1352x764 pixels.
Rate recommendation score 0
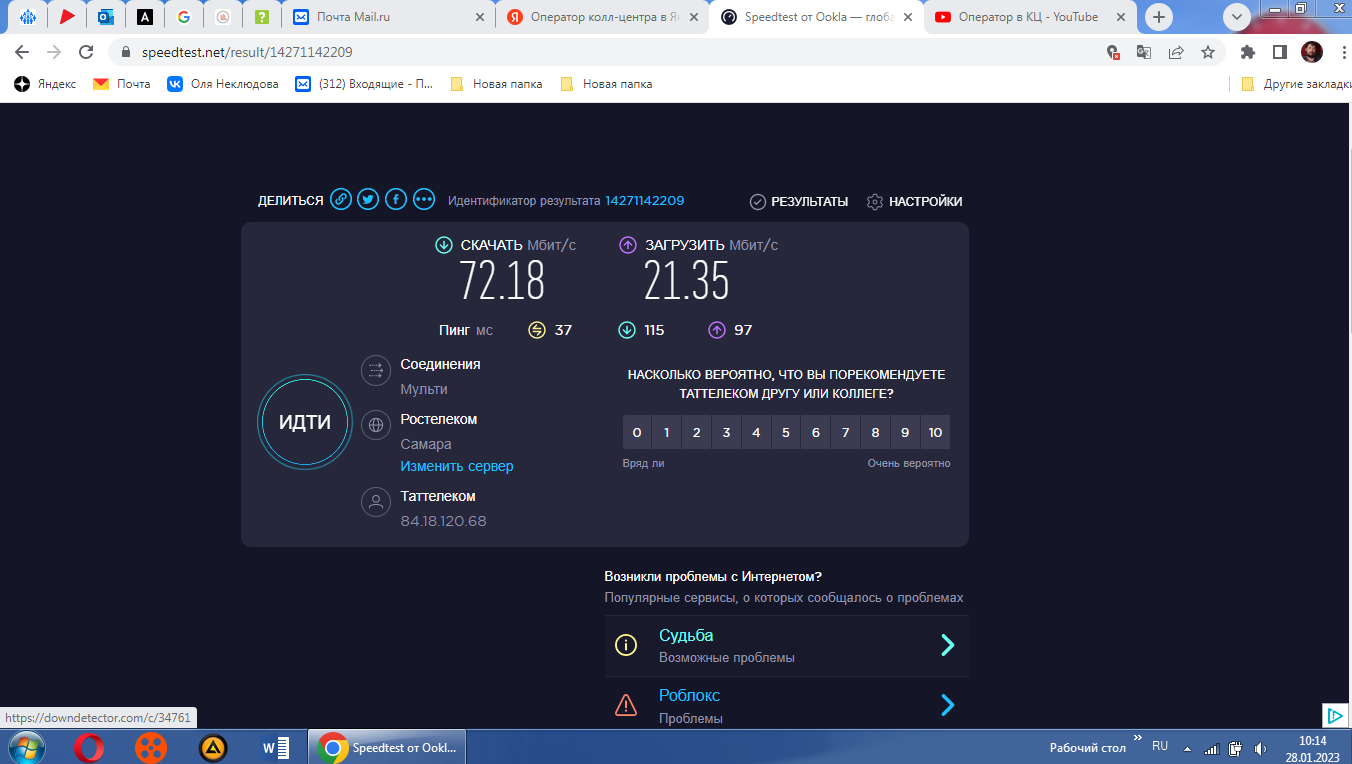coord(637,432)
